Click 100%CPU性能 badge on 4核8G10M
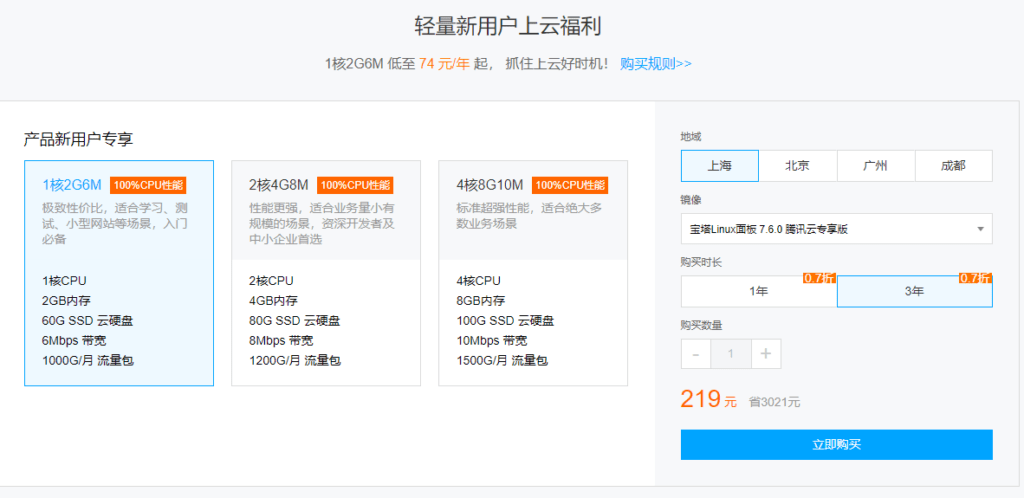The width and height of the screenshot is (1024, 498). pyautogui.click(x=570, y=185)
